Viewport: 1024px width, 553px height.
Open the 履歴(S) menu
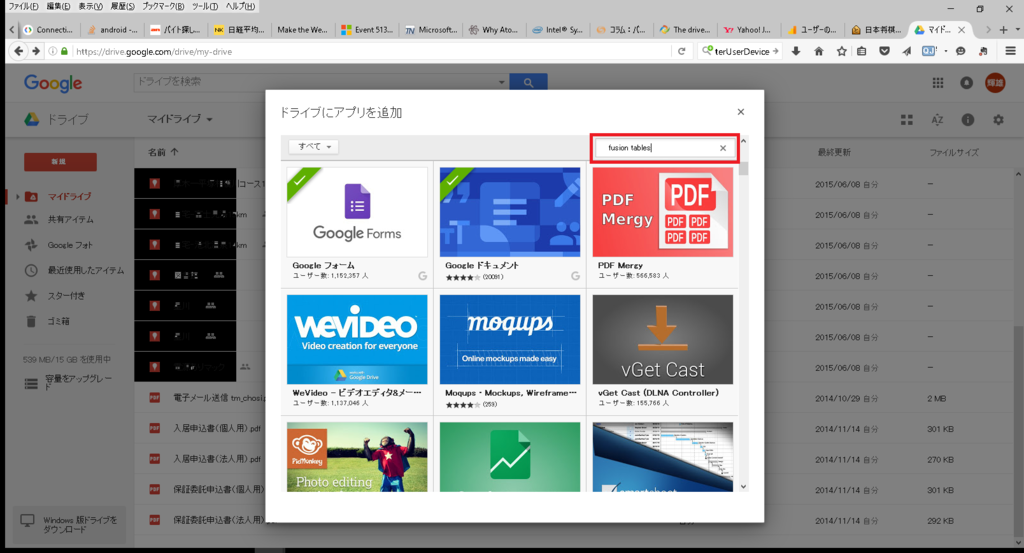click(x=123, y=6)
